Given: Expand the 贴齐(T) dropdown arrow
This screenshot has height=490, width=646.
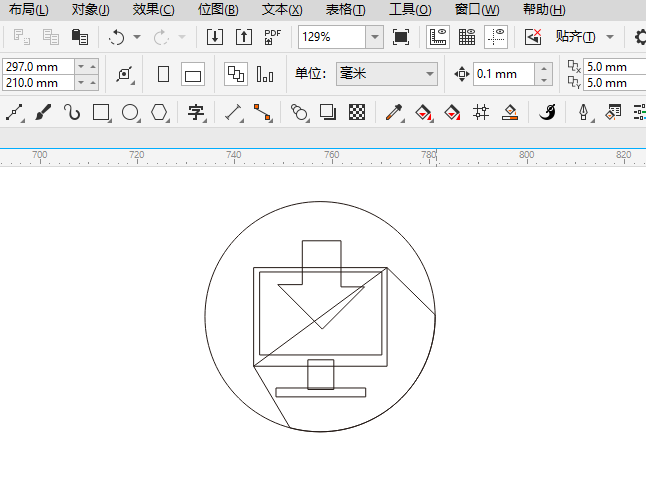Looking at the screenshot, I should tap(610, 37).
